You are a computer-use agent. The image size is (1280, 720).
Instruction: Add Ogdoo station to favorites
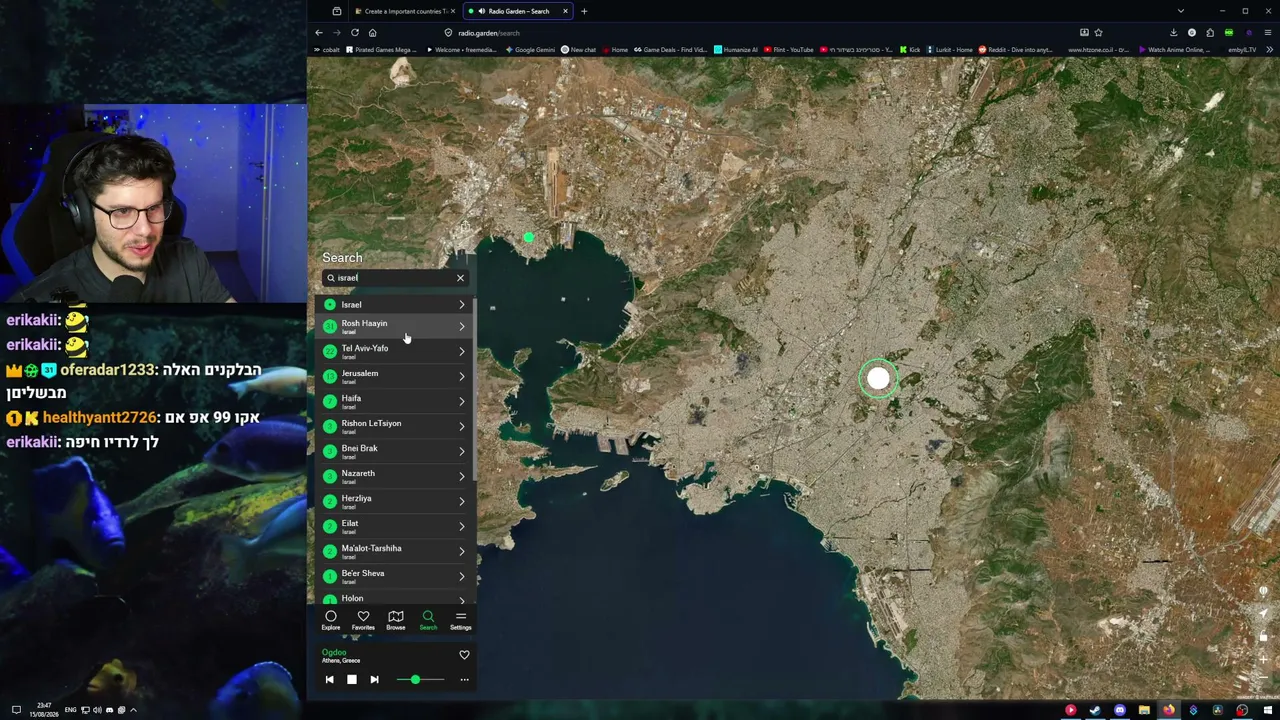(464, 655)
